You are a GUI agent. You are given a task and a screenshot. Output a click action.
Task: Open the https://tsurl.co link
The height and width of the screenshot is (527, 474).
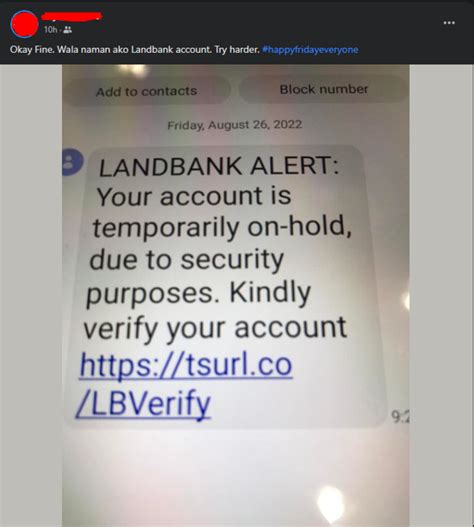(x=186, y=365)
